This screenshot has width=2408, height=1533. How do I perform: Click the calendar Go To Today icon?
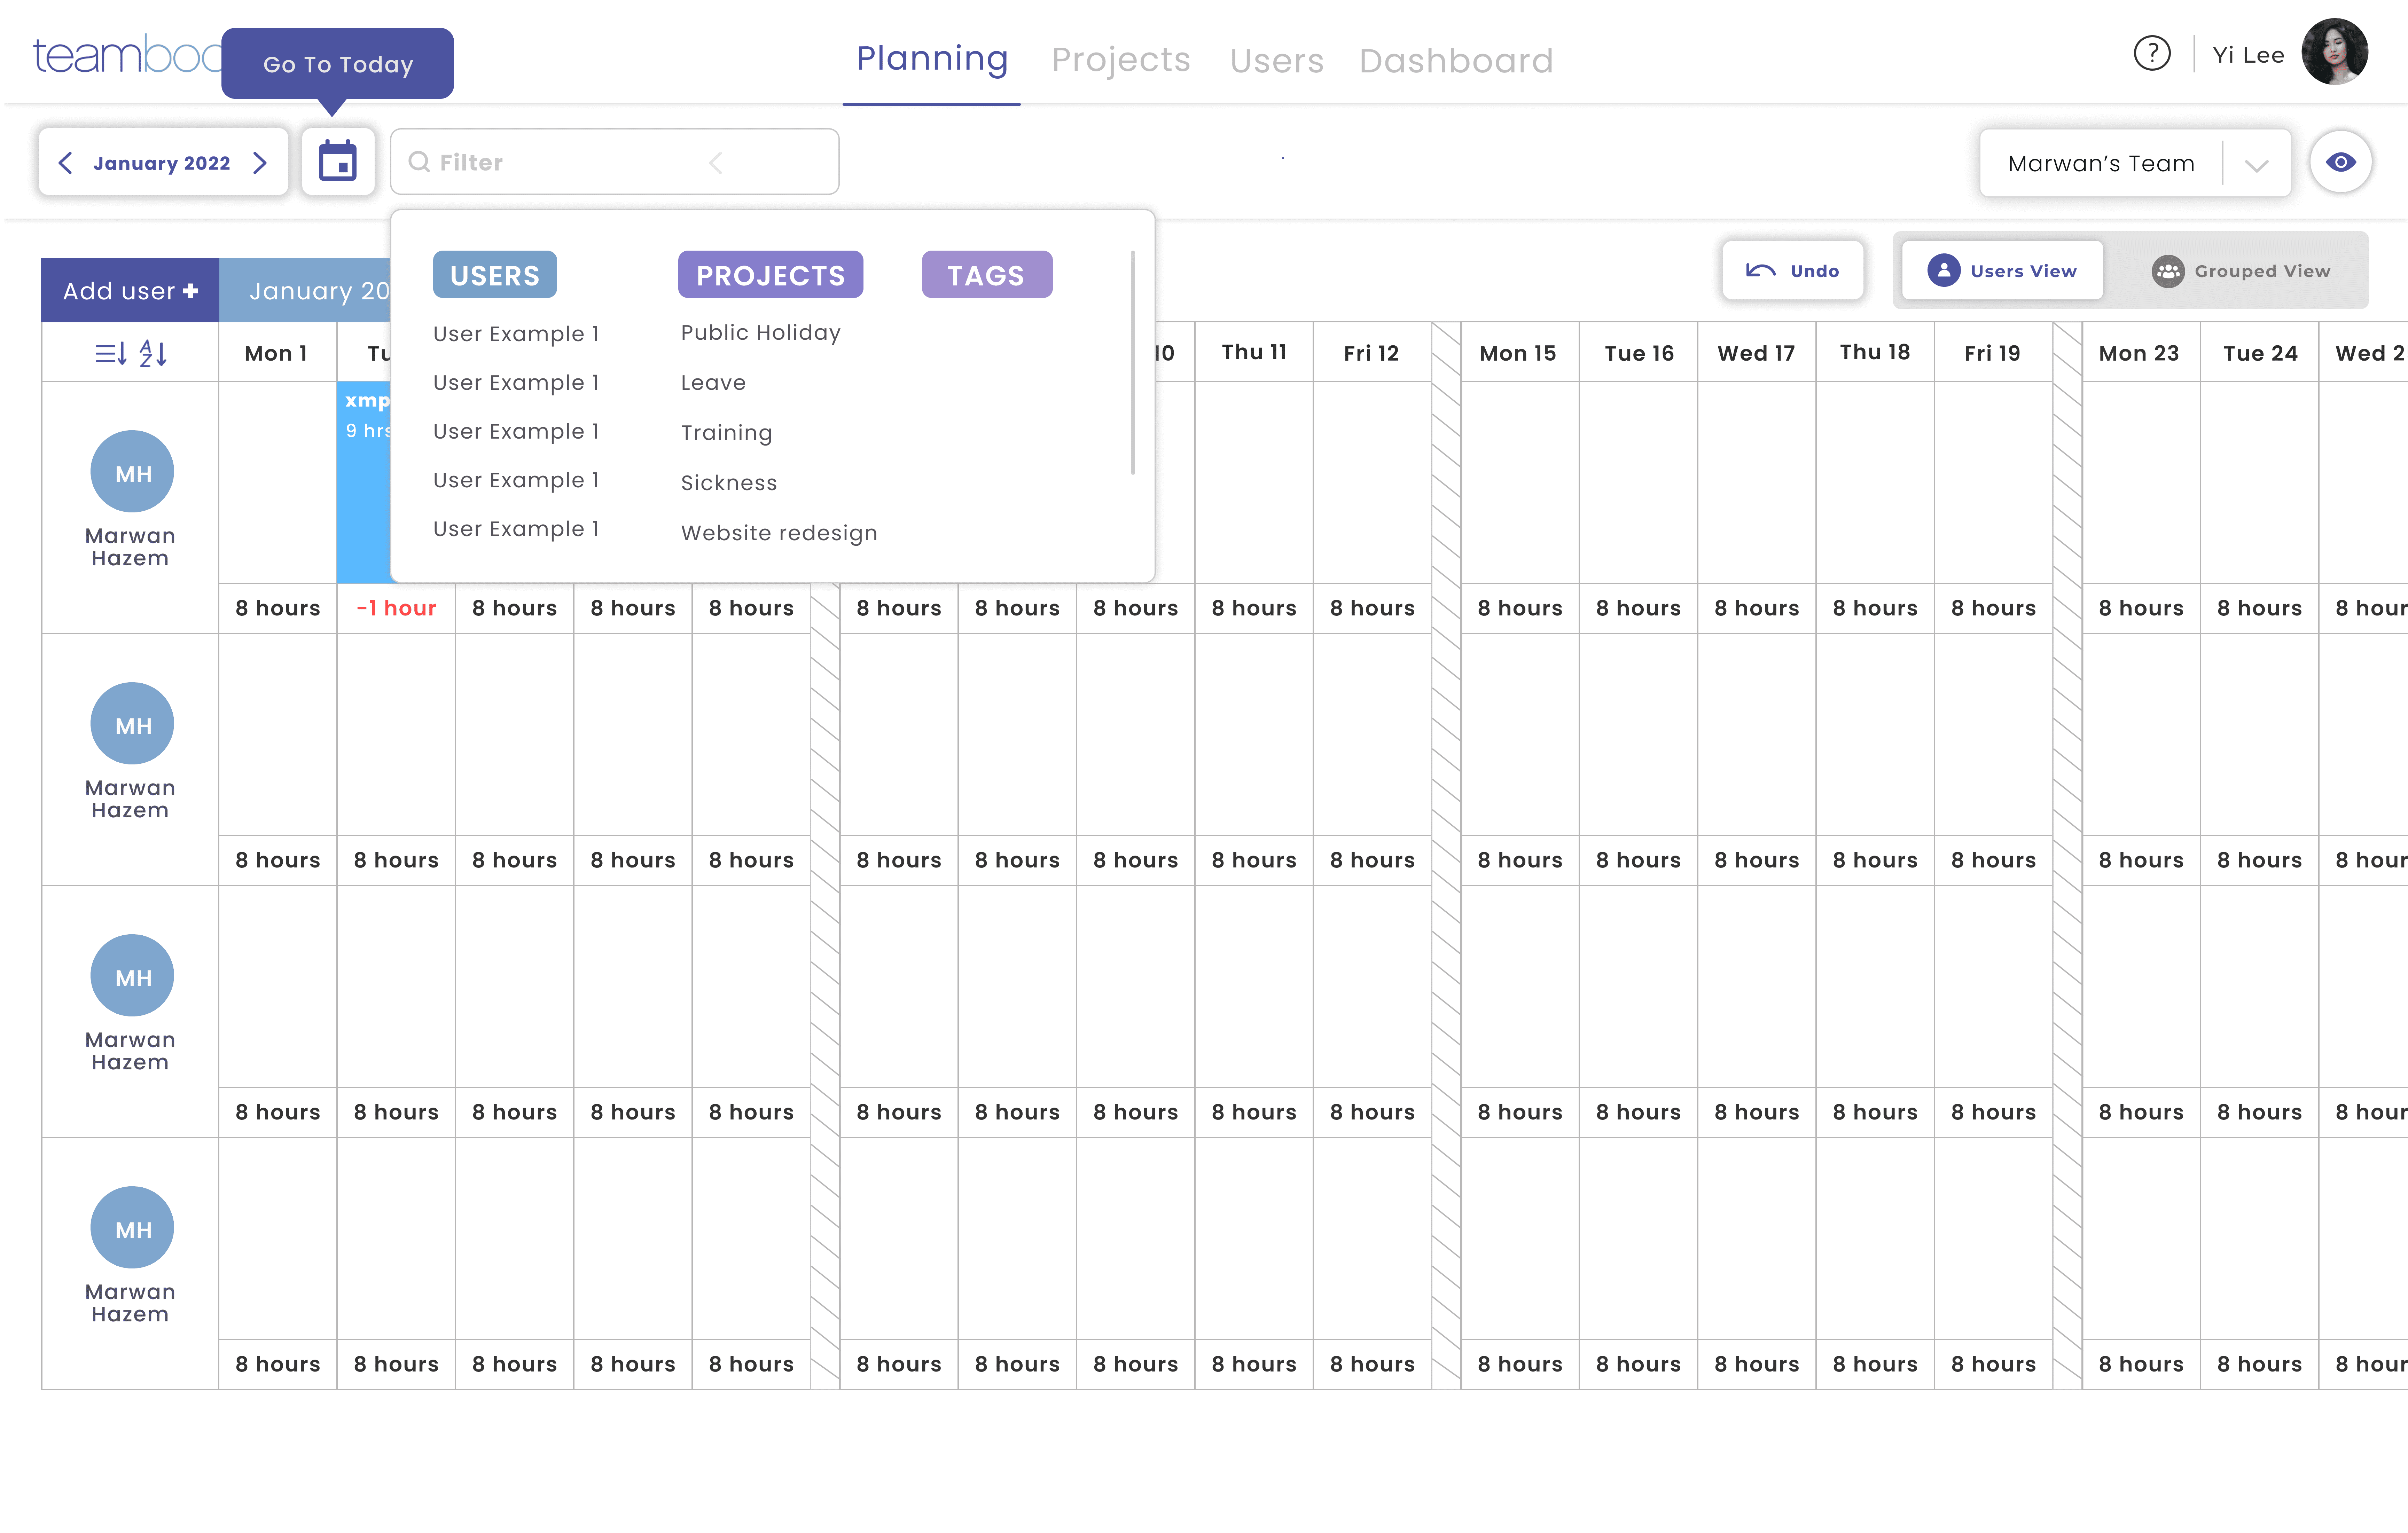pos(337,162)
